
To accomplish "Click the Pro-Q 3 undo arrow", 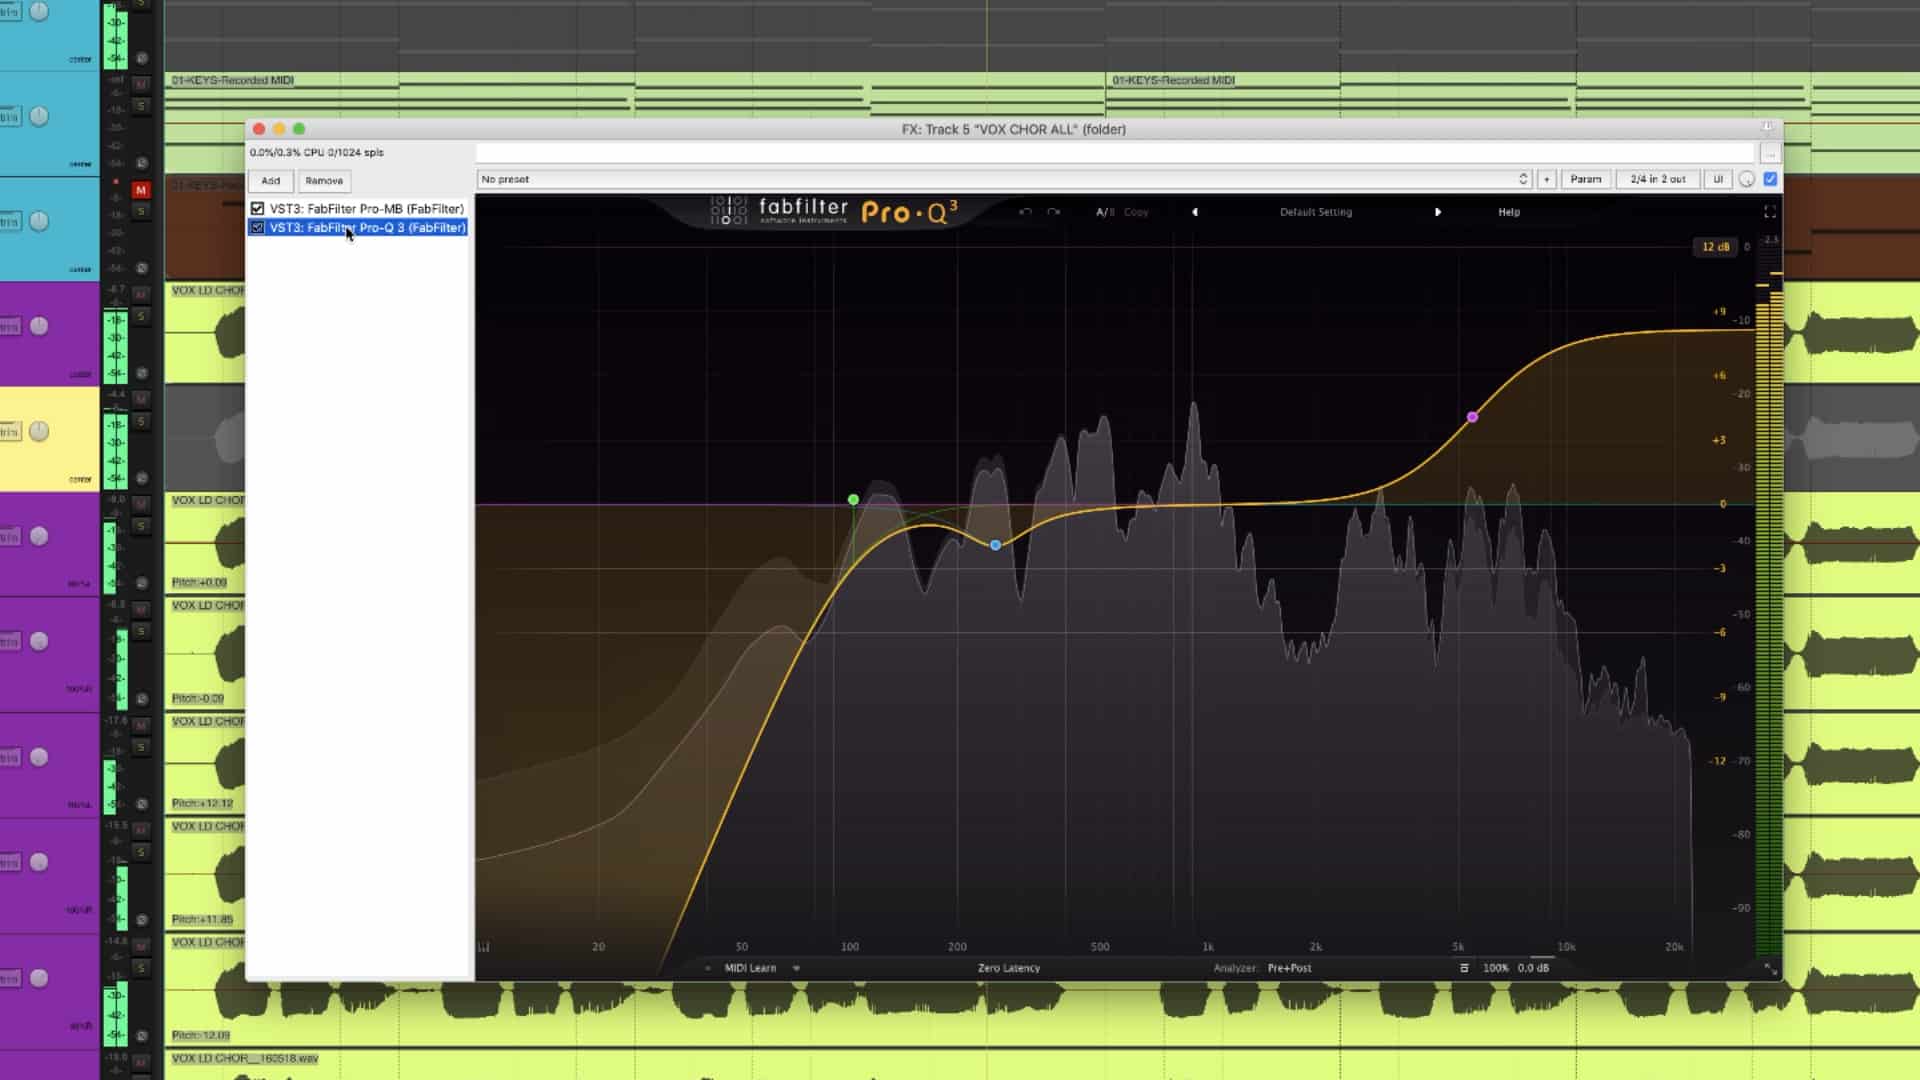I will [1025, 212].
